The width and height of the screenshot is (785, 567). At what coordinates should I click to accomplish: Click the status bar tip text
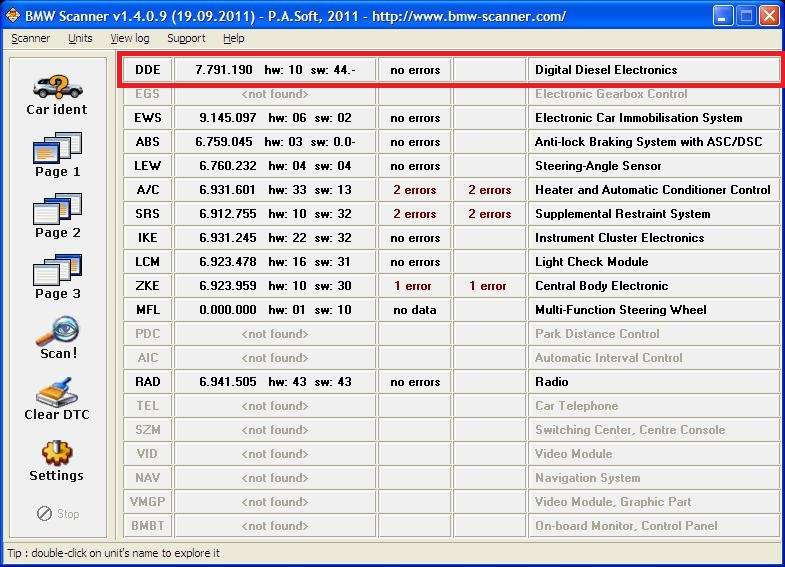(113, 553)
